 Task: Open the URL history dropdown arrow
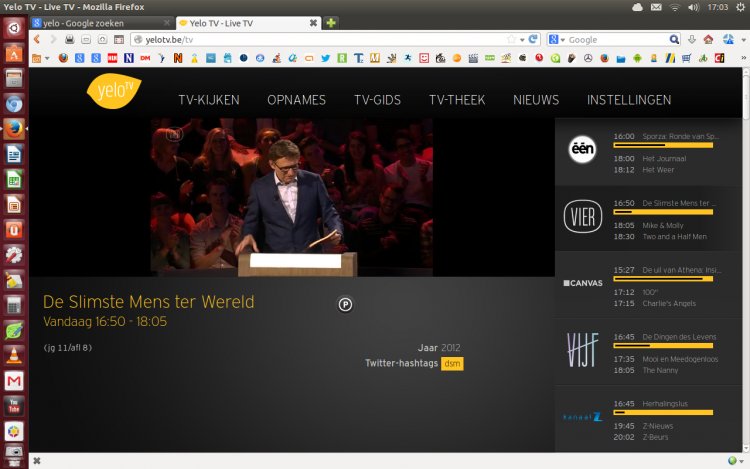(522, 39)
